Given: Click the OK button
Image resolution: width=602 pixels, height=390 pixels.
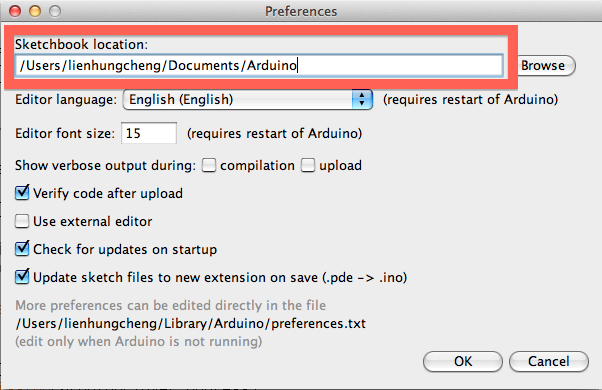Looking at the screenshot, I should click(x=463, y=362).
